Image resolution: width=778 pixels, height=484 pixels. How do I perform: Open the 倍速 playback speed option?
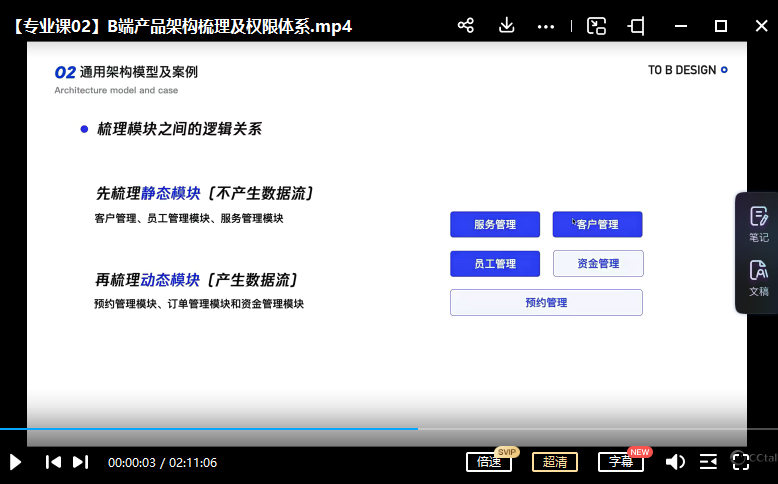pos(489,462)
